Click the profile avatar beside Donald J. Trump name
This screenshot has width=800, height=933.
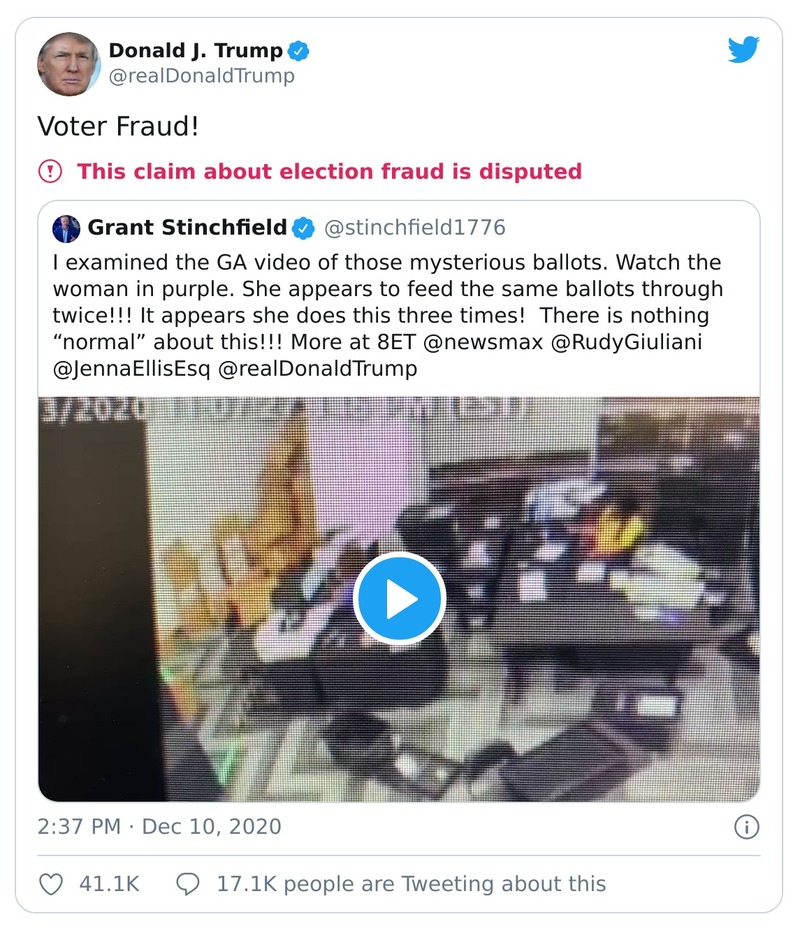(x=69, y=63)
